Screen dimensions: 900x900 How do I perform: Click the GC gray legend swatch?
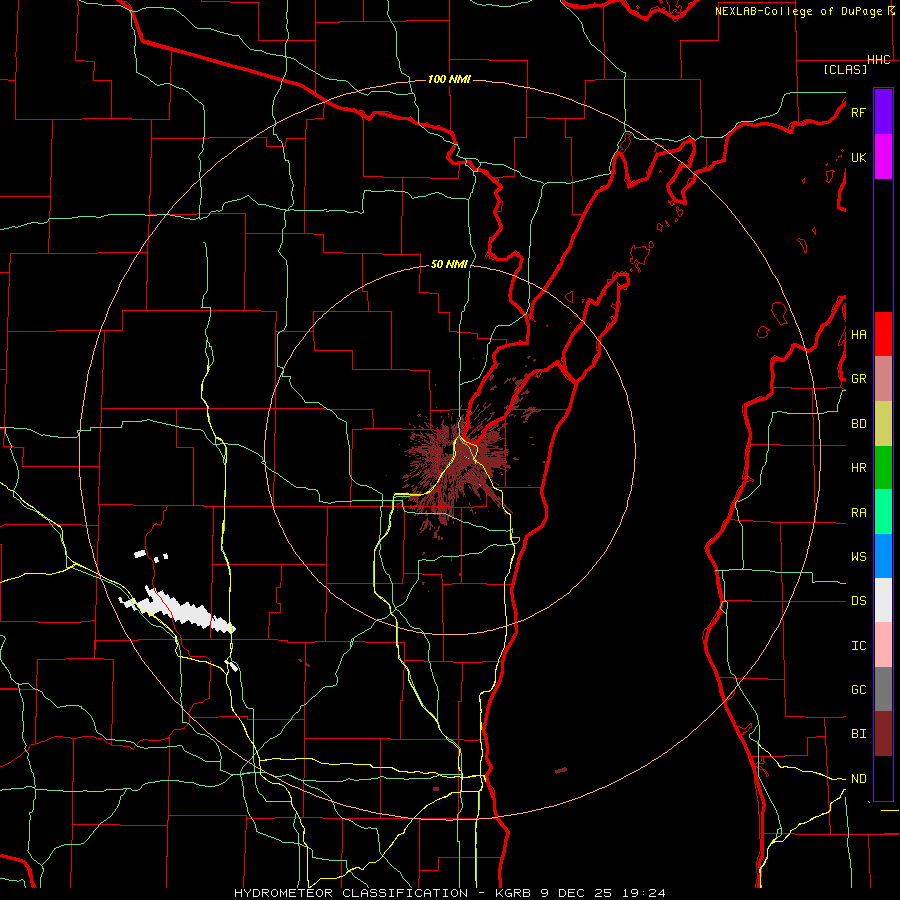click(883, 689)
